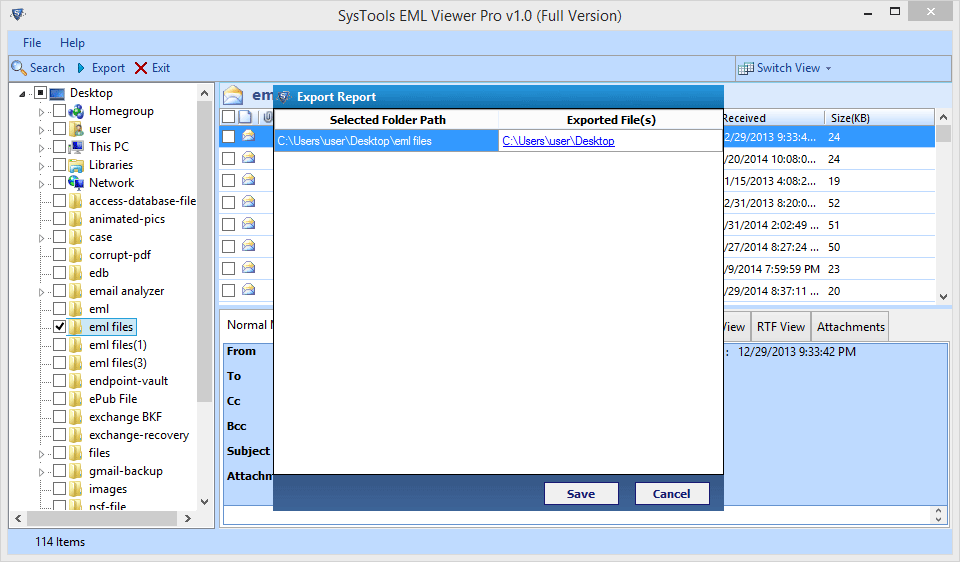Click the Network globe icon
960x562 pixels.
coord(76,183)
